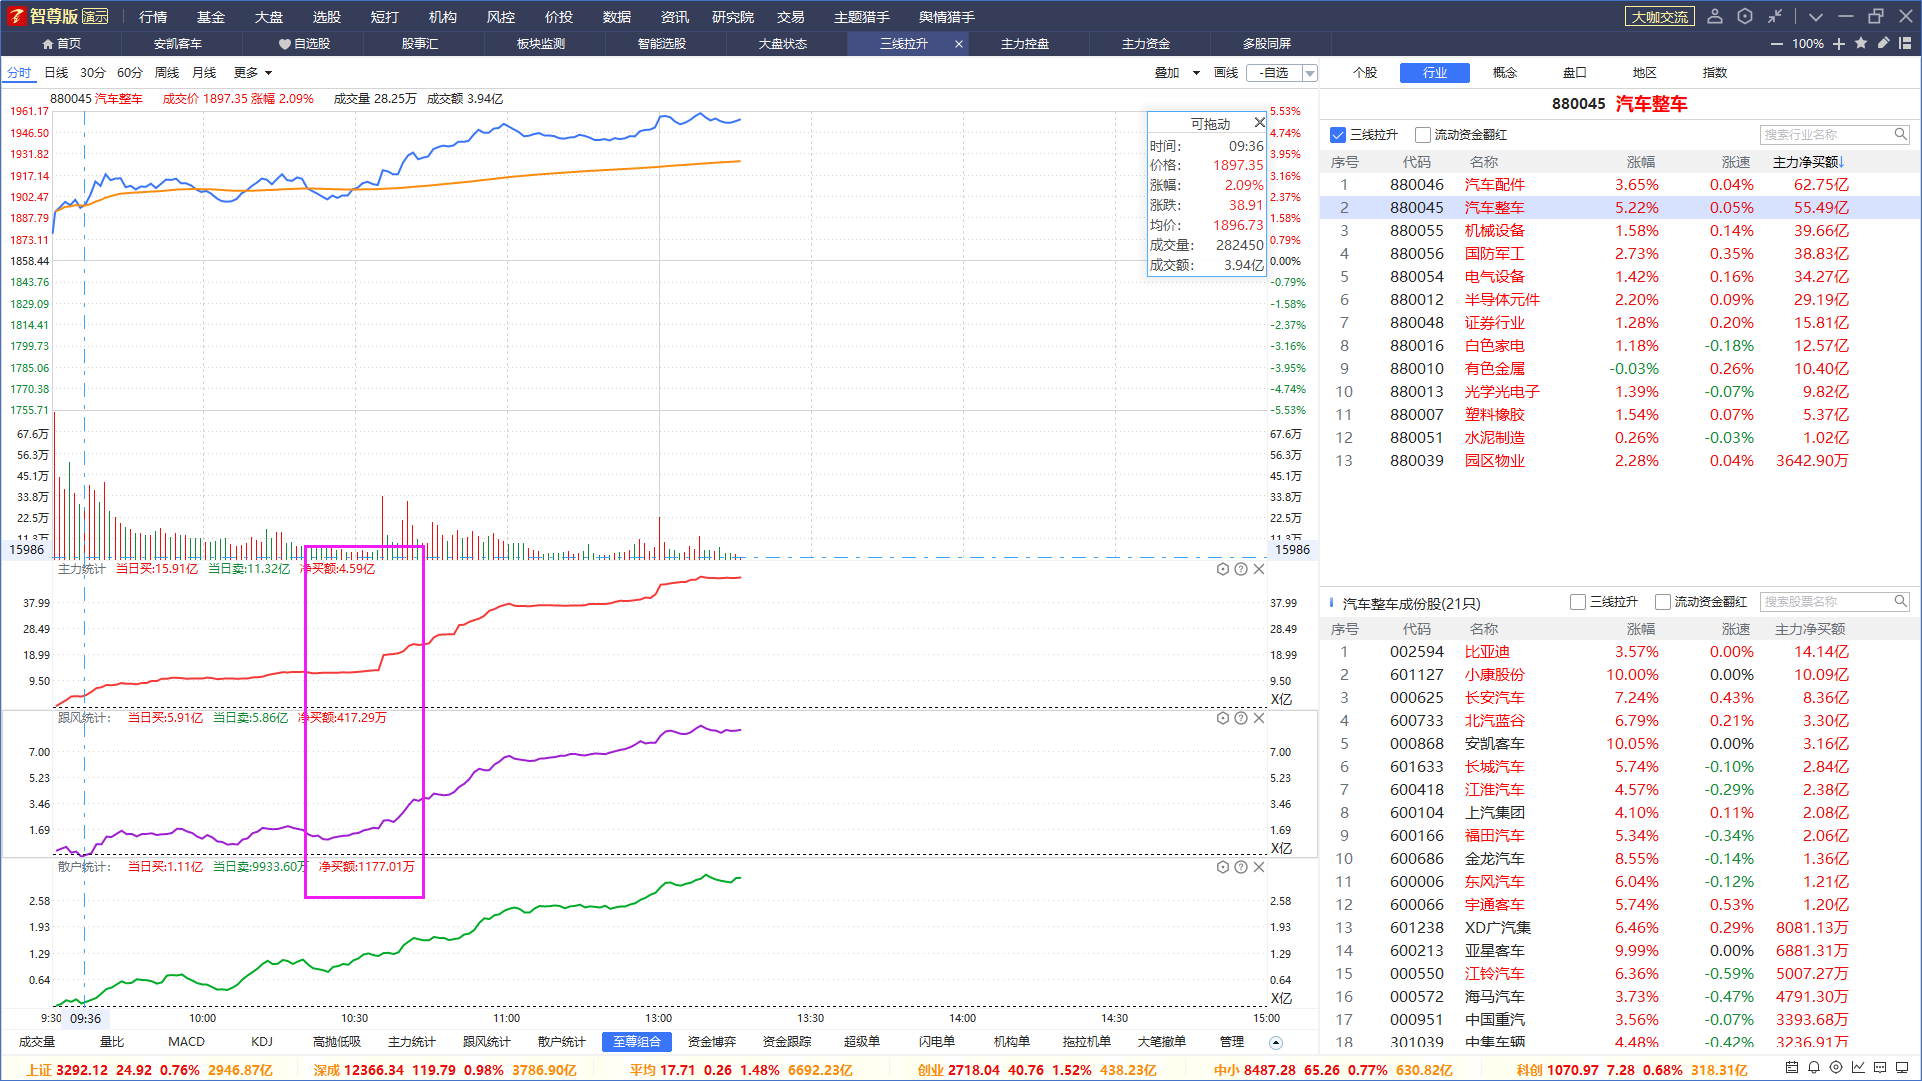Image resolution: width=1922 pixels, height=1081 pixels.
Task: Open the 行情 menu
Action: tap(153, 17)
